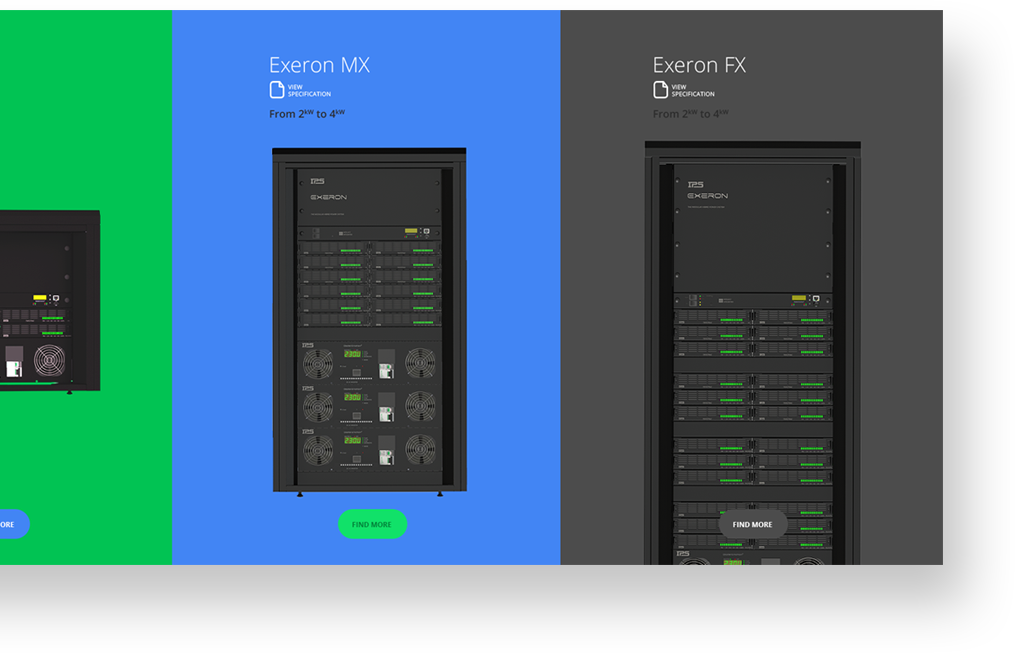
Task: Click the Exeron MX rack cabinet image
Action: (x=369, y=322)
